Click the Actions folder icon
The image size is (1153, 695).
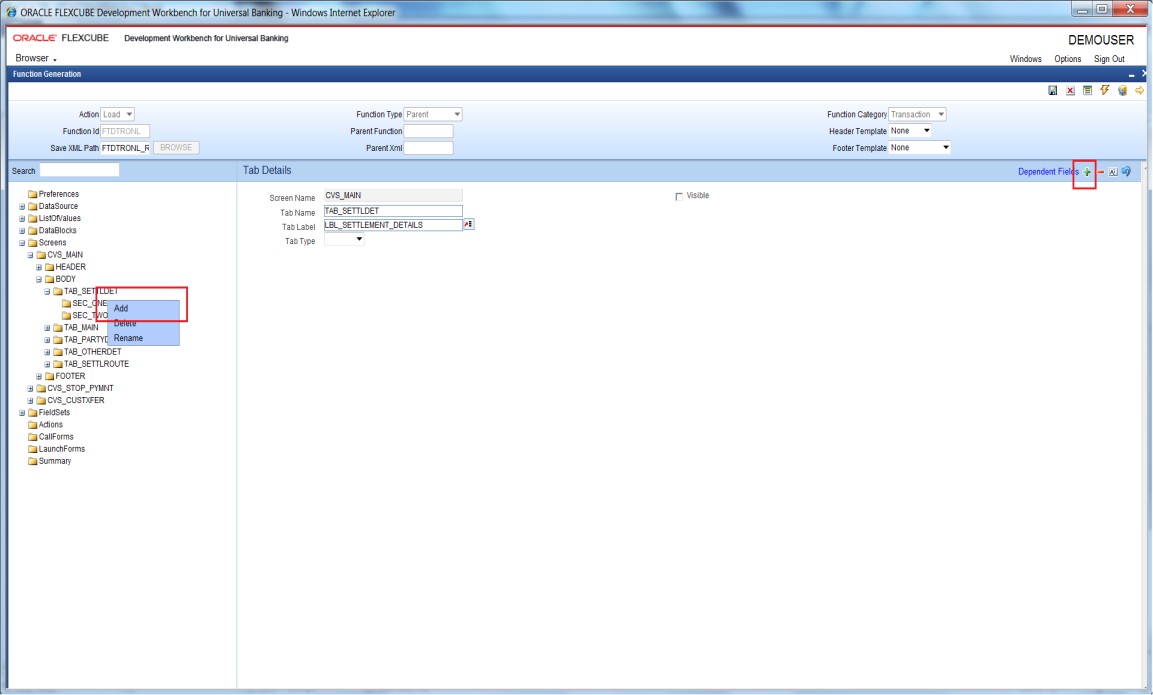pyautogui.click(x=32, y=424)
